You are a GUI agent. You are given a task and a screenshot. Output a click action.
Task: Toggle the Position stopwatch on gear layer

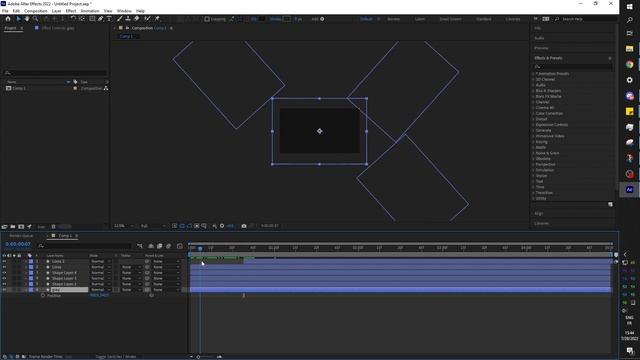pyautogui.click(x=43, y=296)
